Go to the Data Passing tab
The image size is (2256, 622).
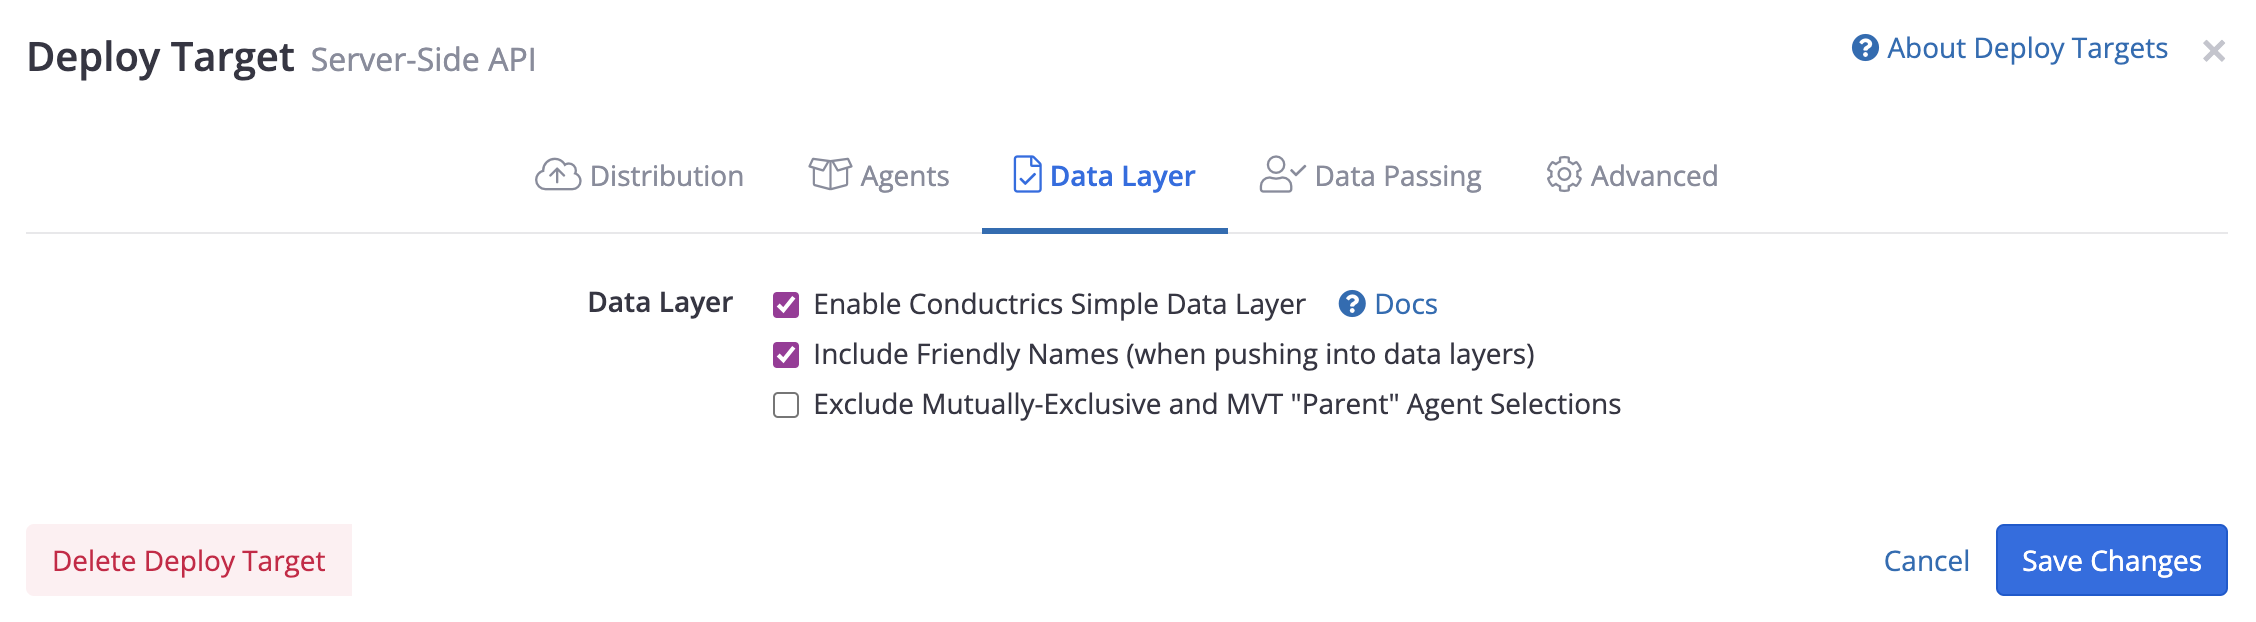tap(1397, 175)
